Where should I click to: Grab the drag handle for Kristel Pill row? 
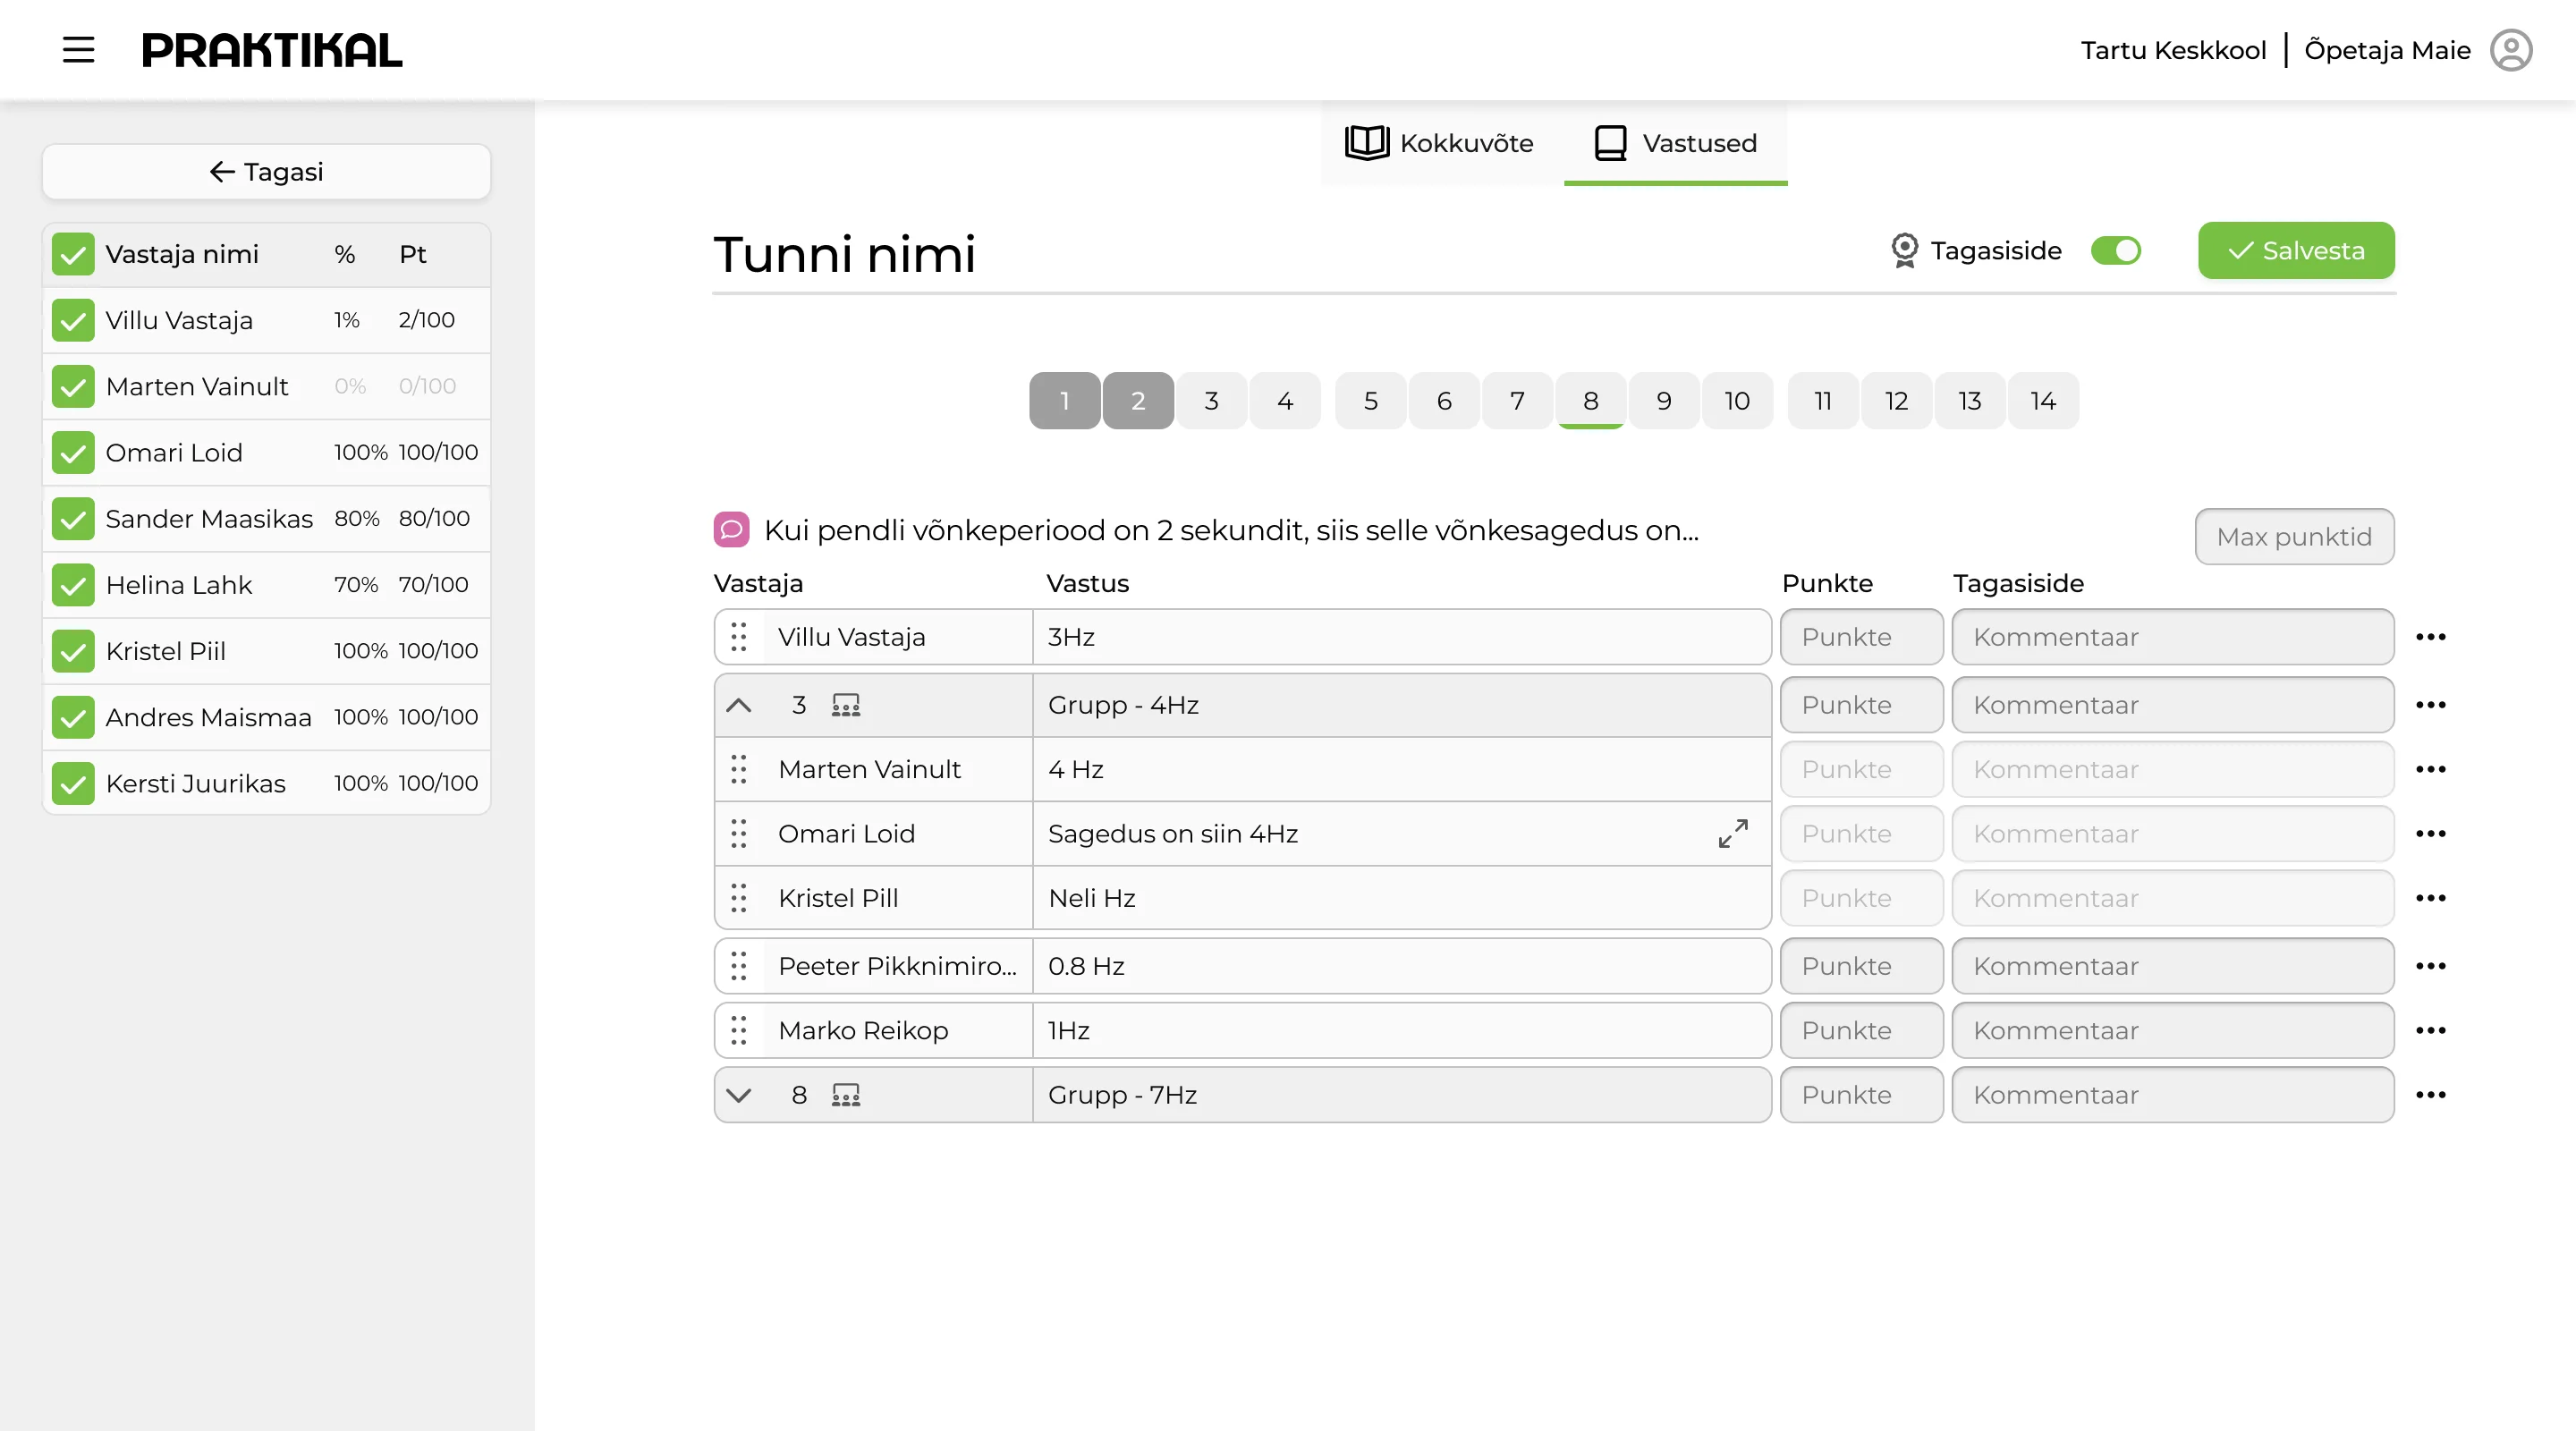click(x=738, y=898)
